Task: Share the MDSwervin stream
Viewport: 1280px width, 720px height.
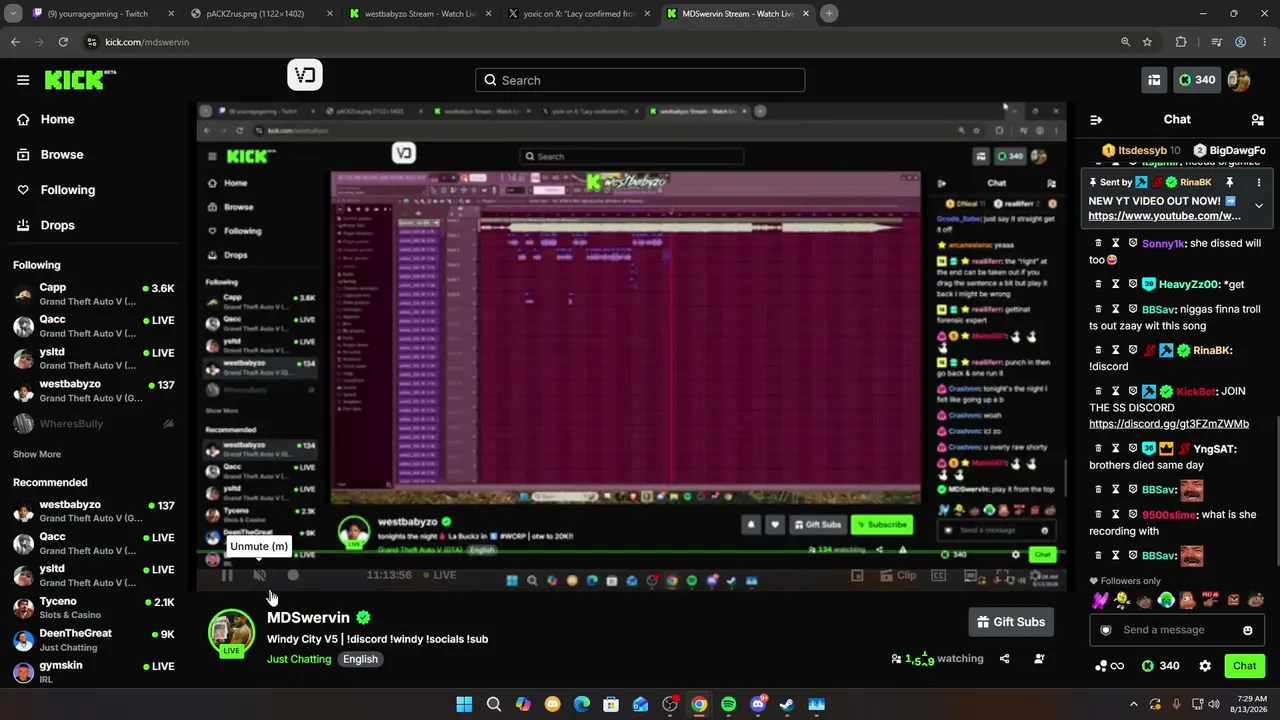Action: point(1005,659)
